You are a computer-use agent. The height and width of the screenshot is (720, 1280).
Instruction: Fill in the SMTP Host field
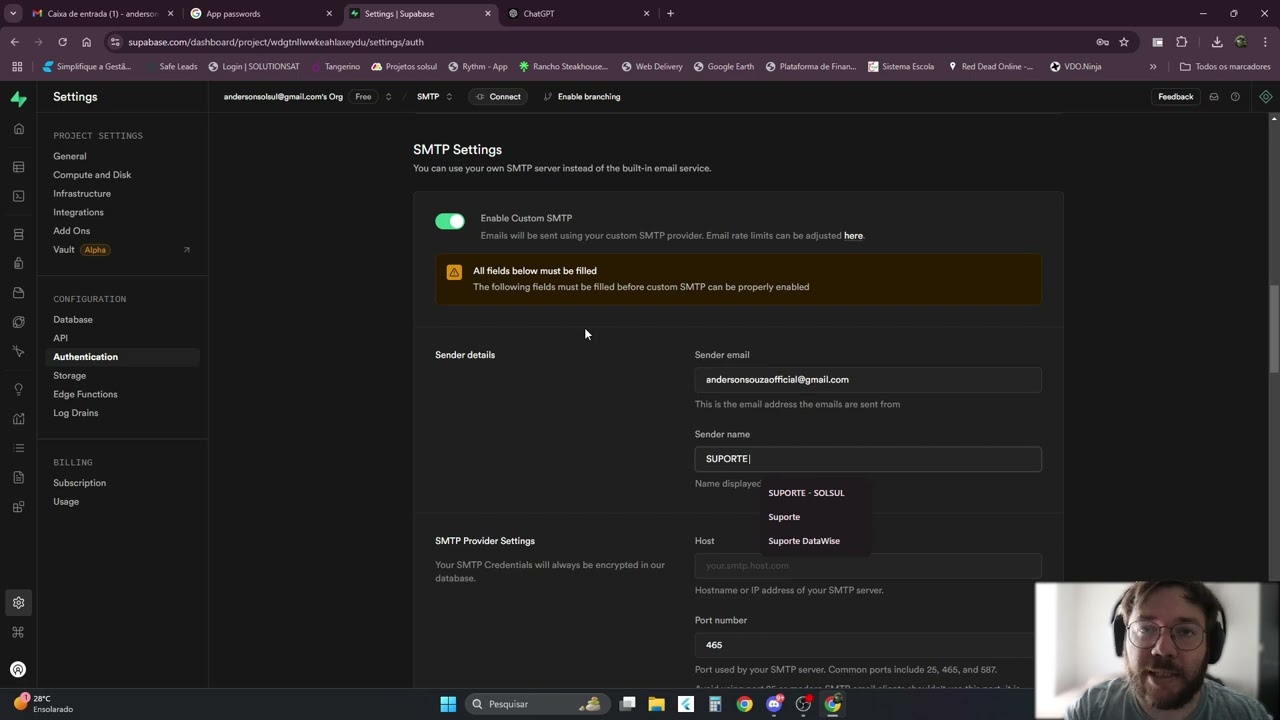click(x=868, y=566)
